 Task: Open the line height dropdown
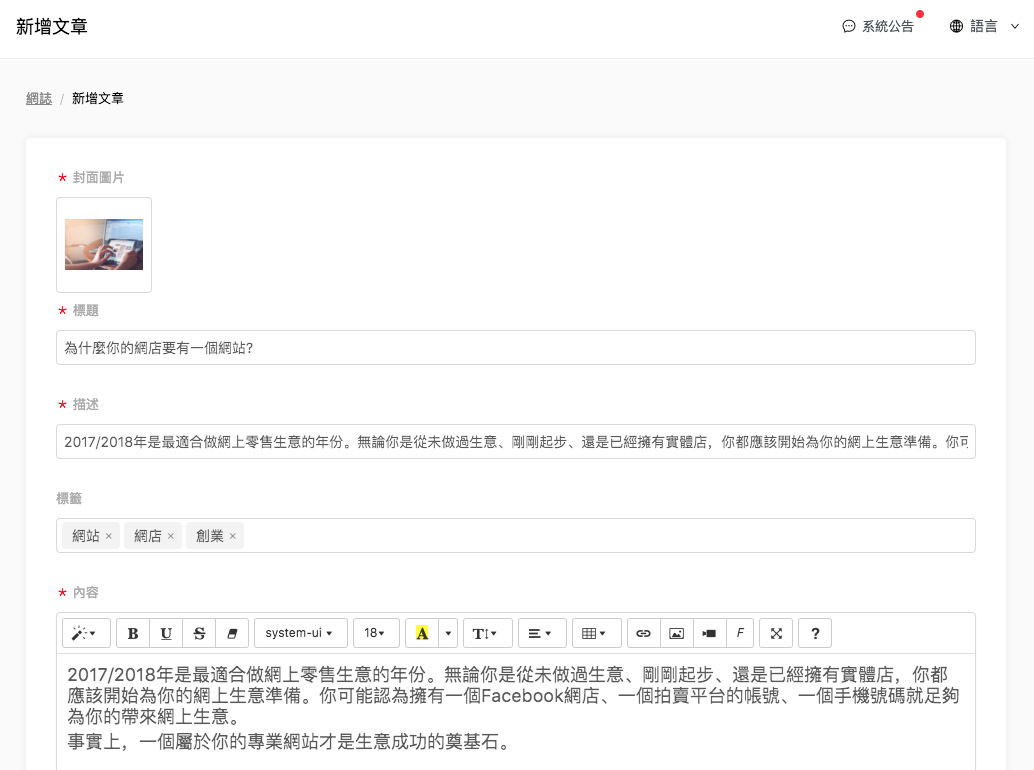point(487,634)
